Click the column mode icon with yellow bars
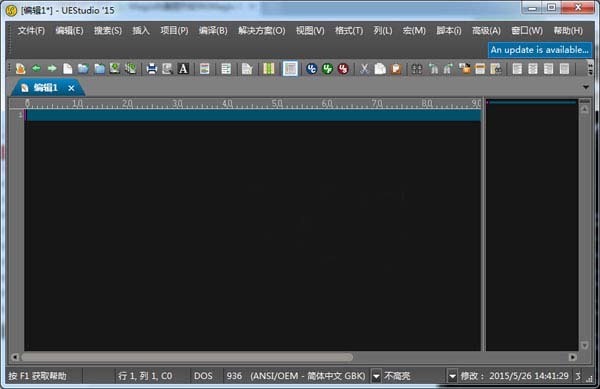 [269, 69]
